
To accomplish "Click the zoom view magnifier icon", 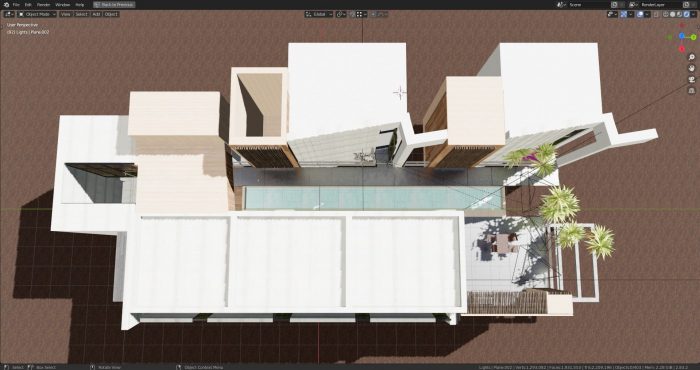I will pyautogui.click(x=692, y=57).
